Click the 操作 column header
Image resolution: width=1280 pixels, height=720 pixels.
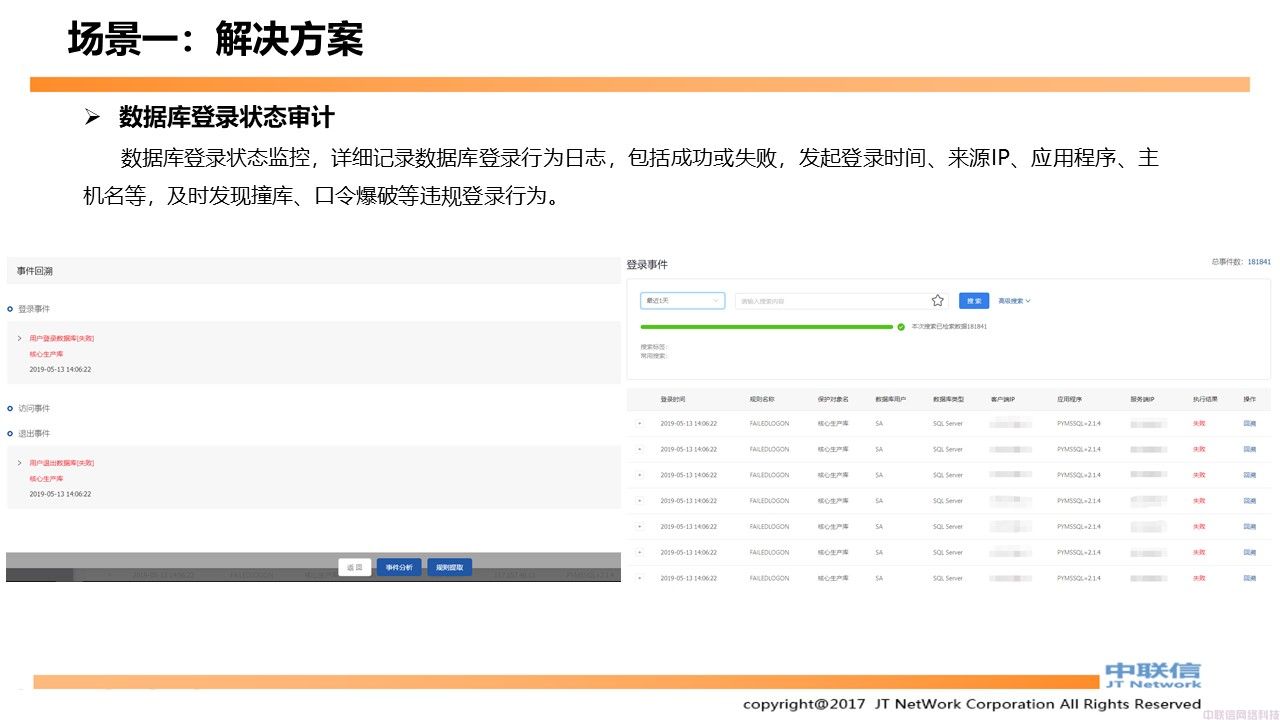click(1249, 399)
